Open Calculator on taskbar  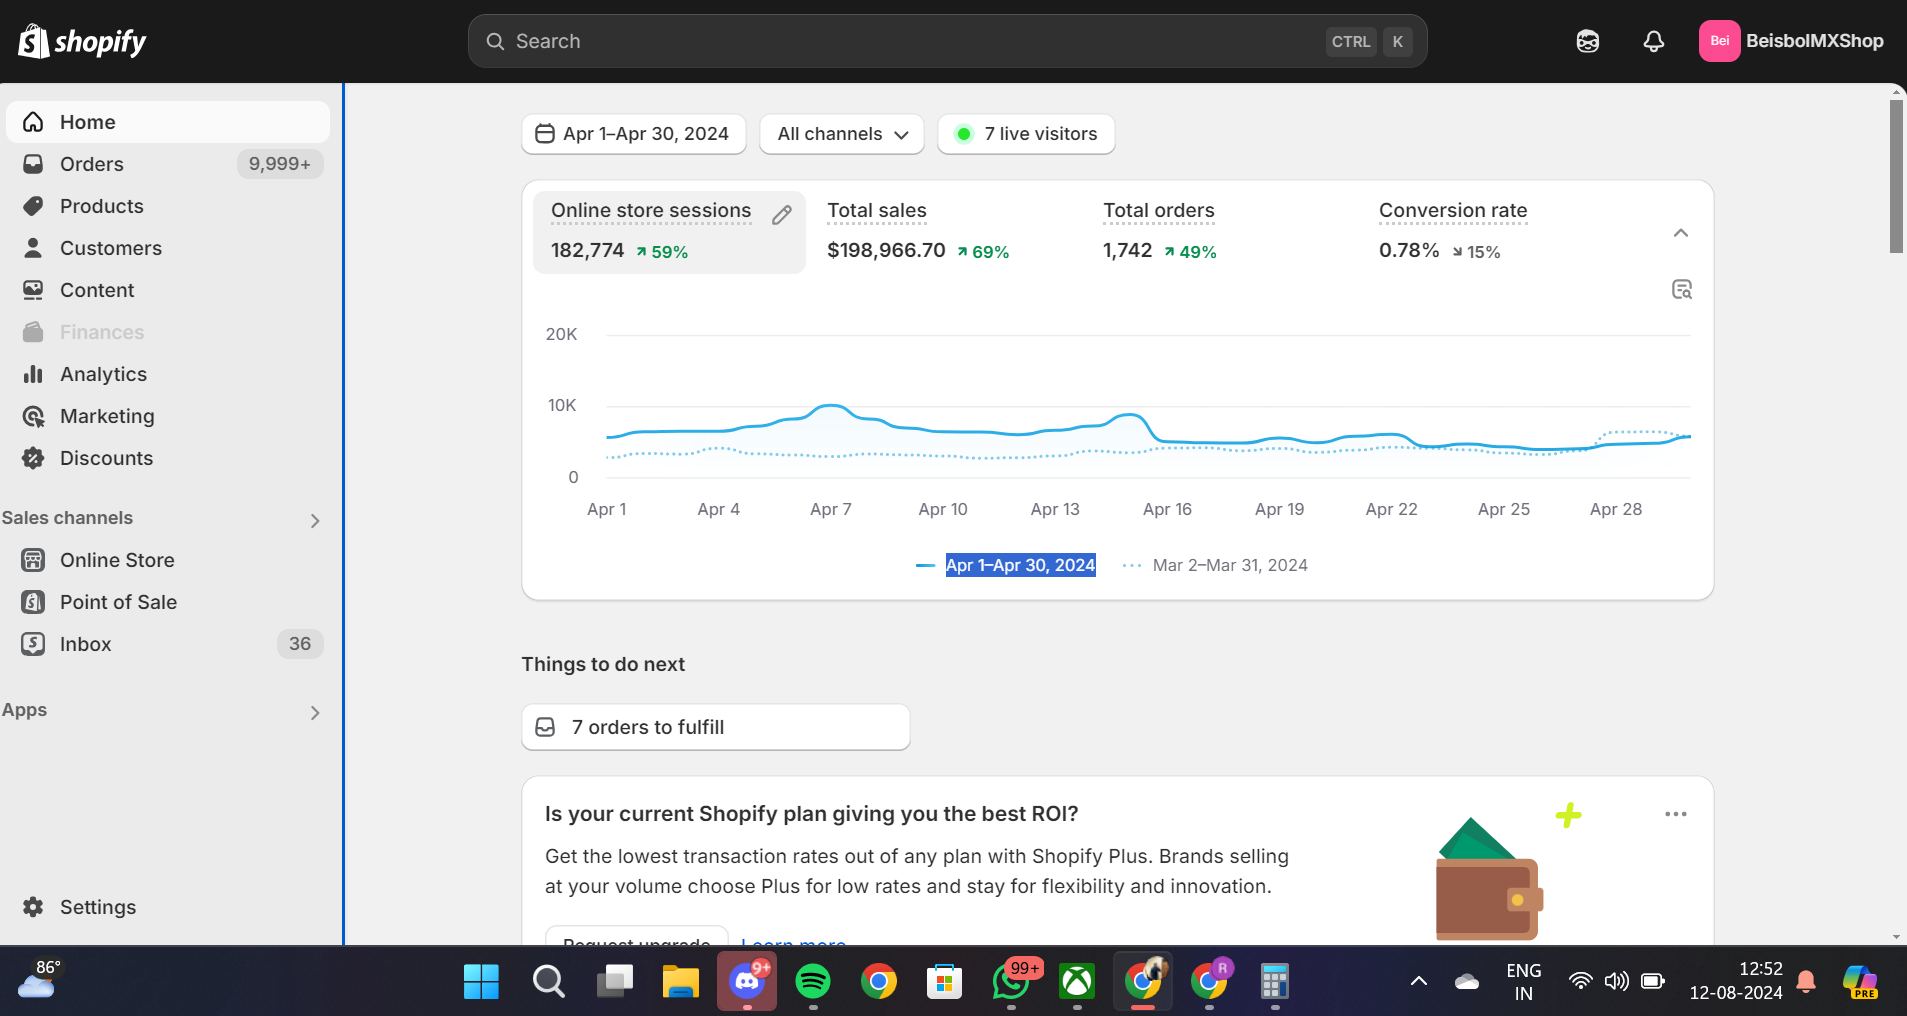click(1274, 982)
